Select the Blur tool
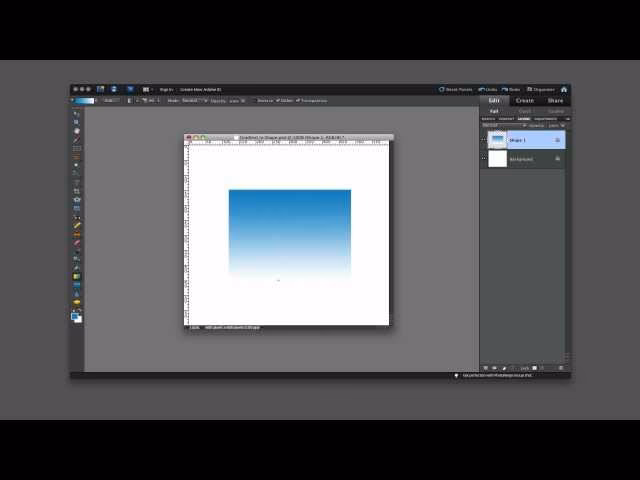This screenshot has width=640, height=480. pyautogui.click(x=76, y=293)
